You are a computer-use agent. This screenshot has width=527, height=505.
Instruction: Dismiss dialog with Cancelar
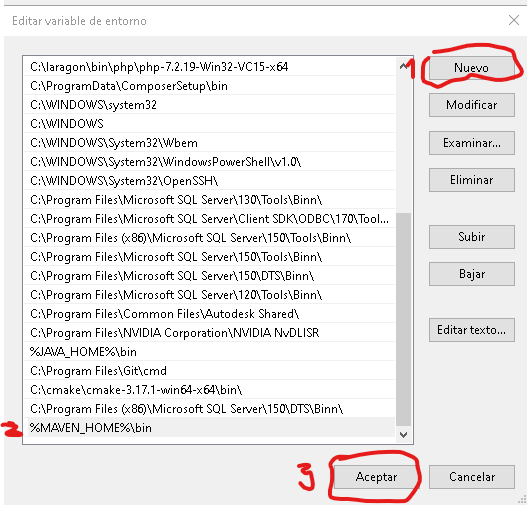pos(472,477)
